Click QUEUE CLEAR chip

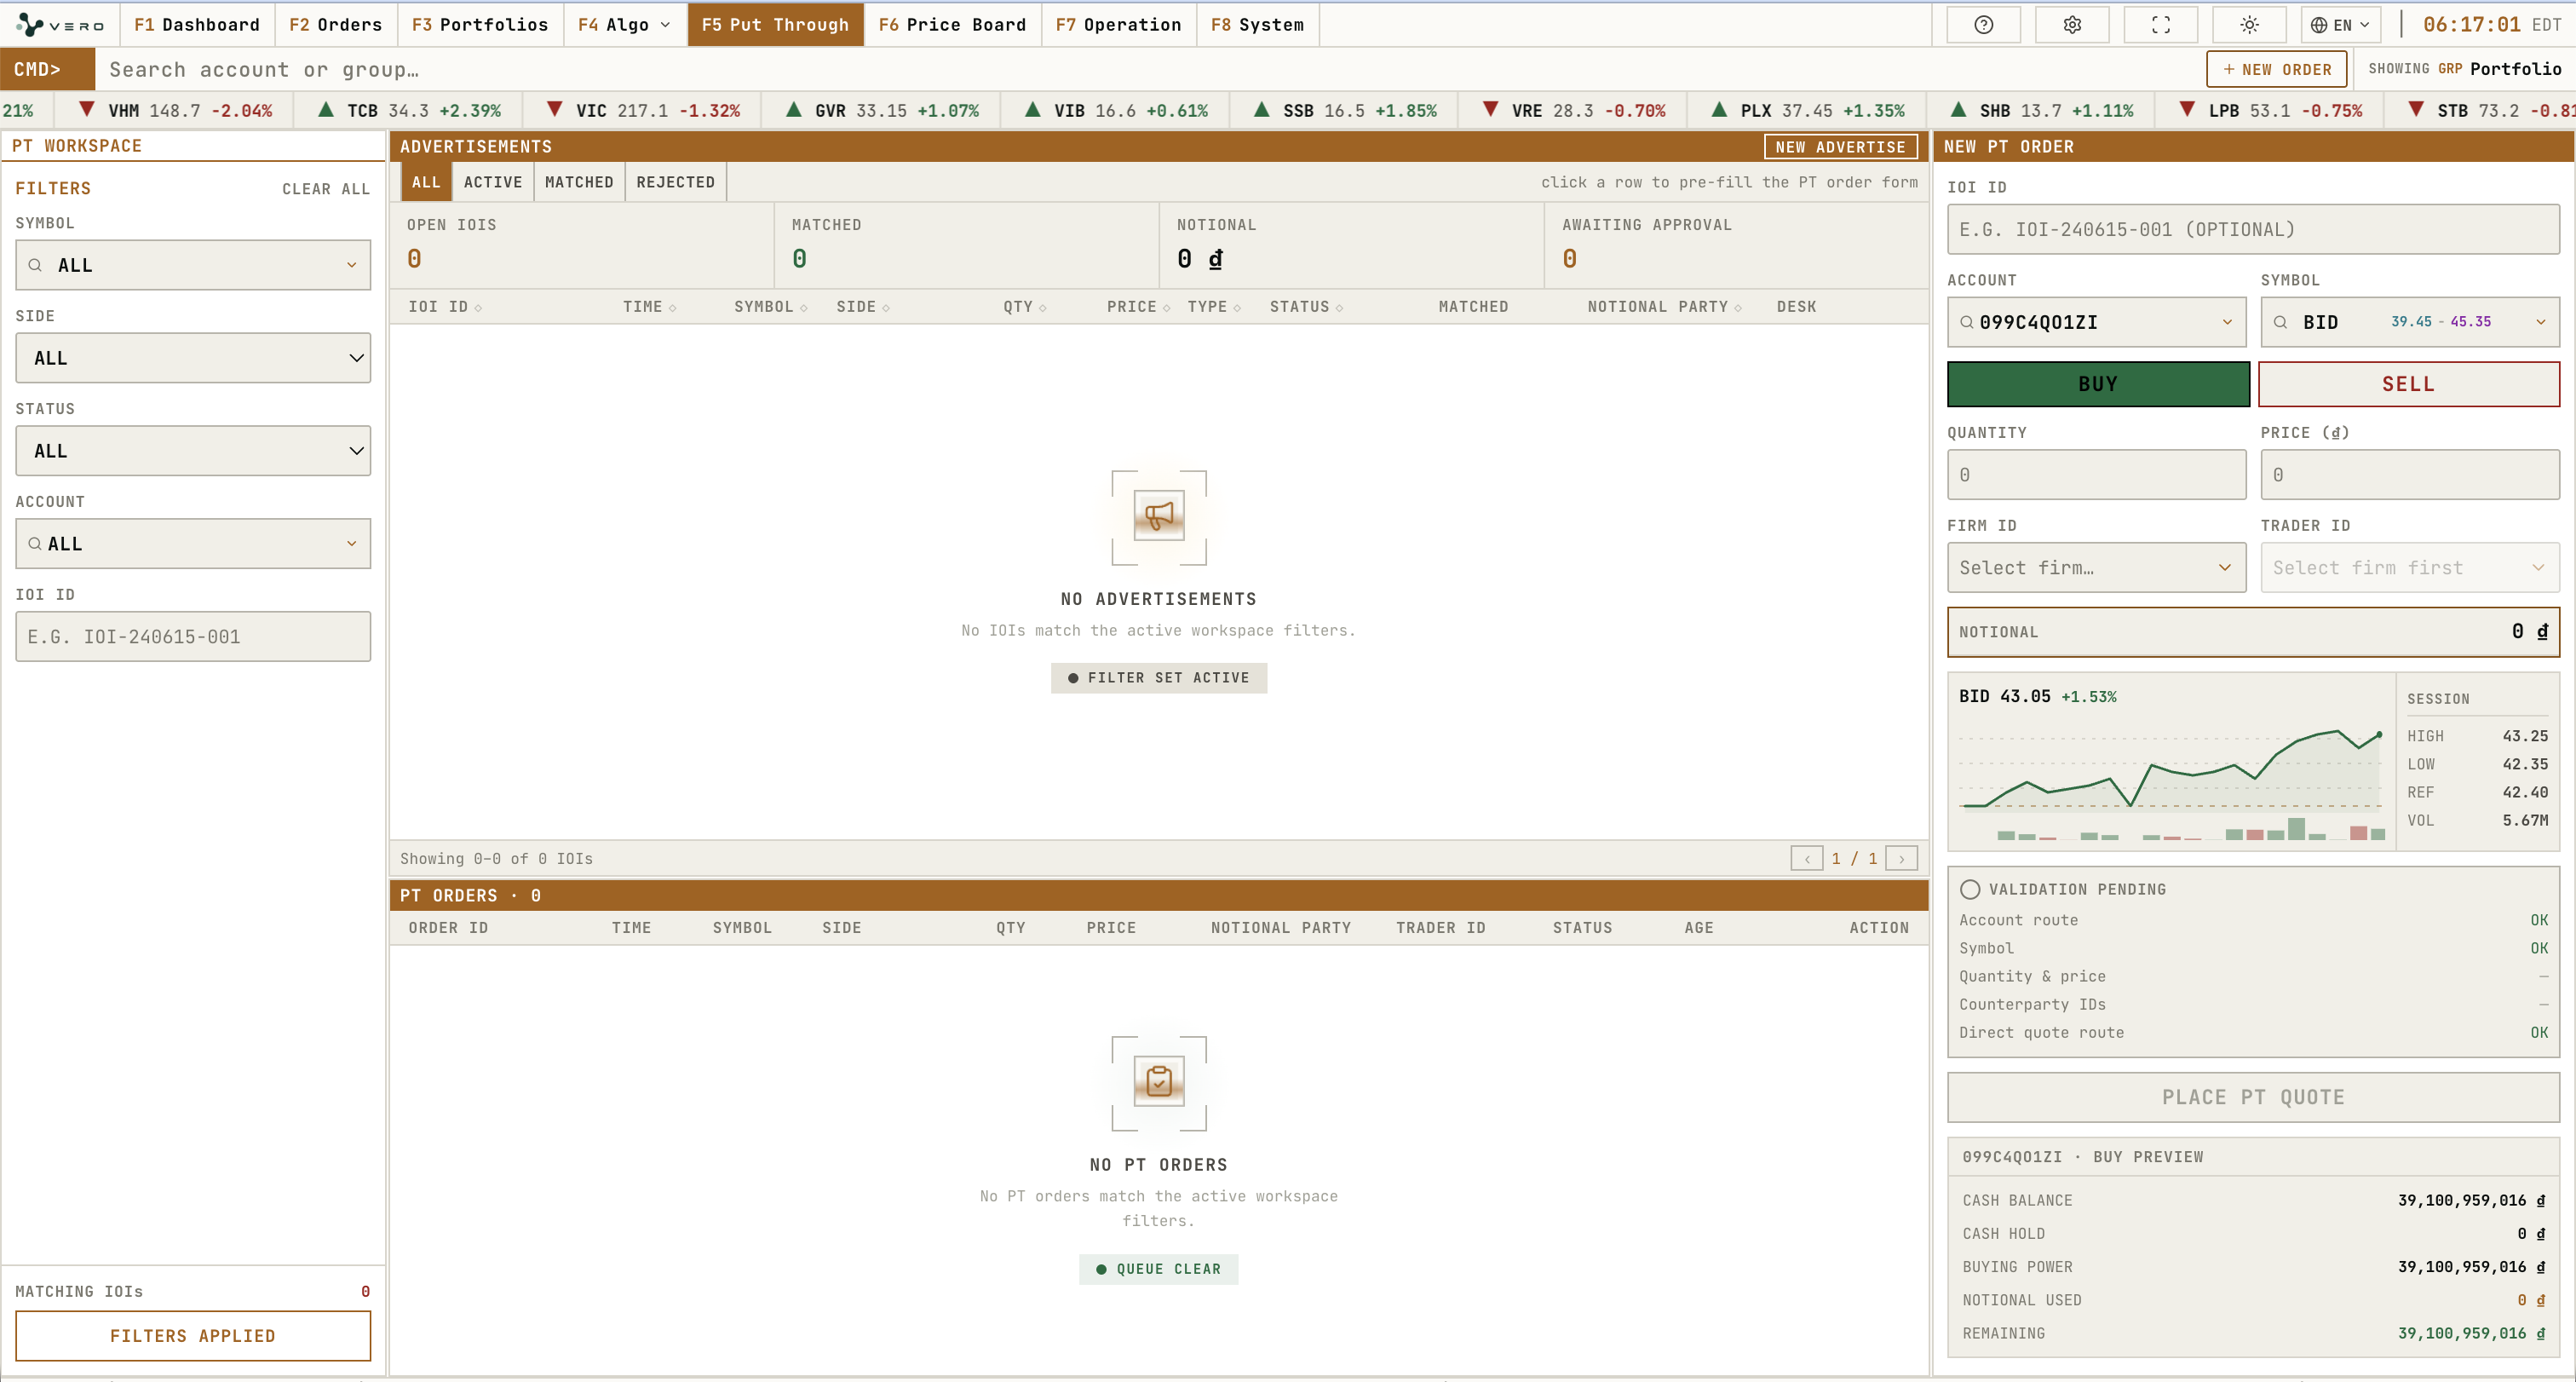tap(1159, 1269)
